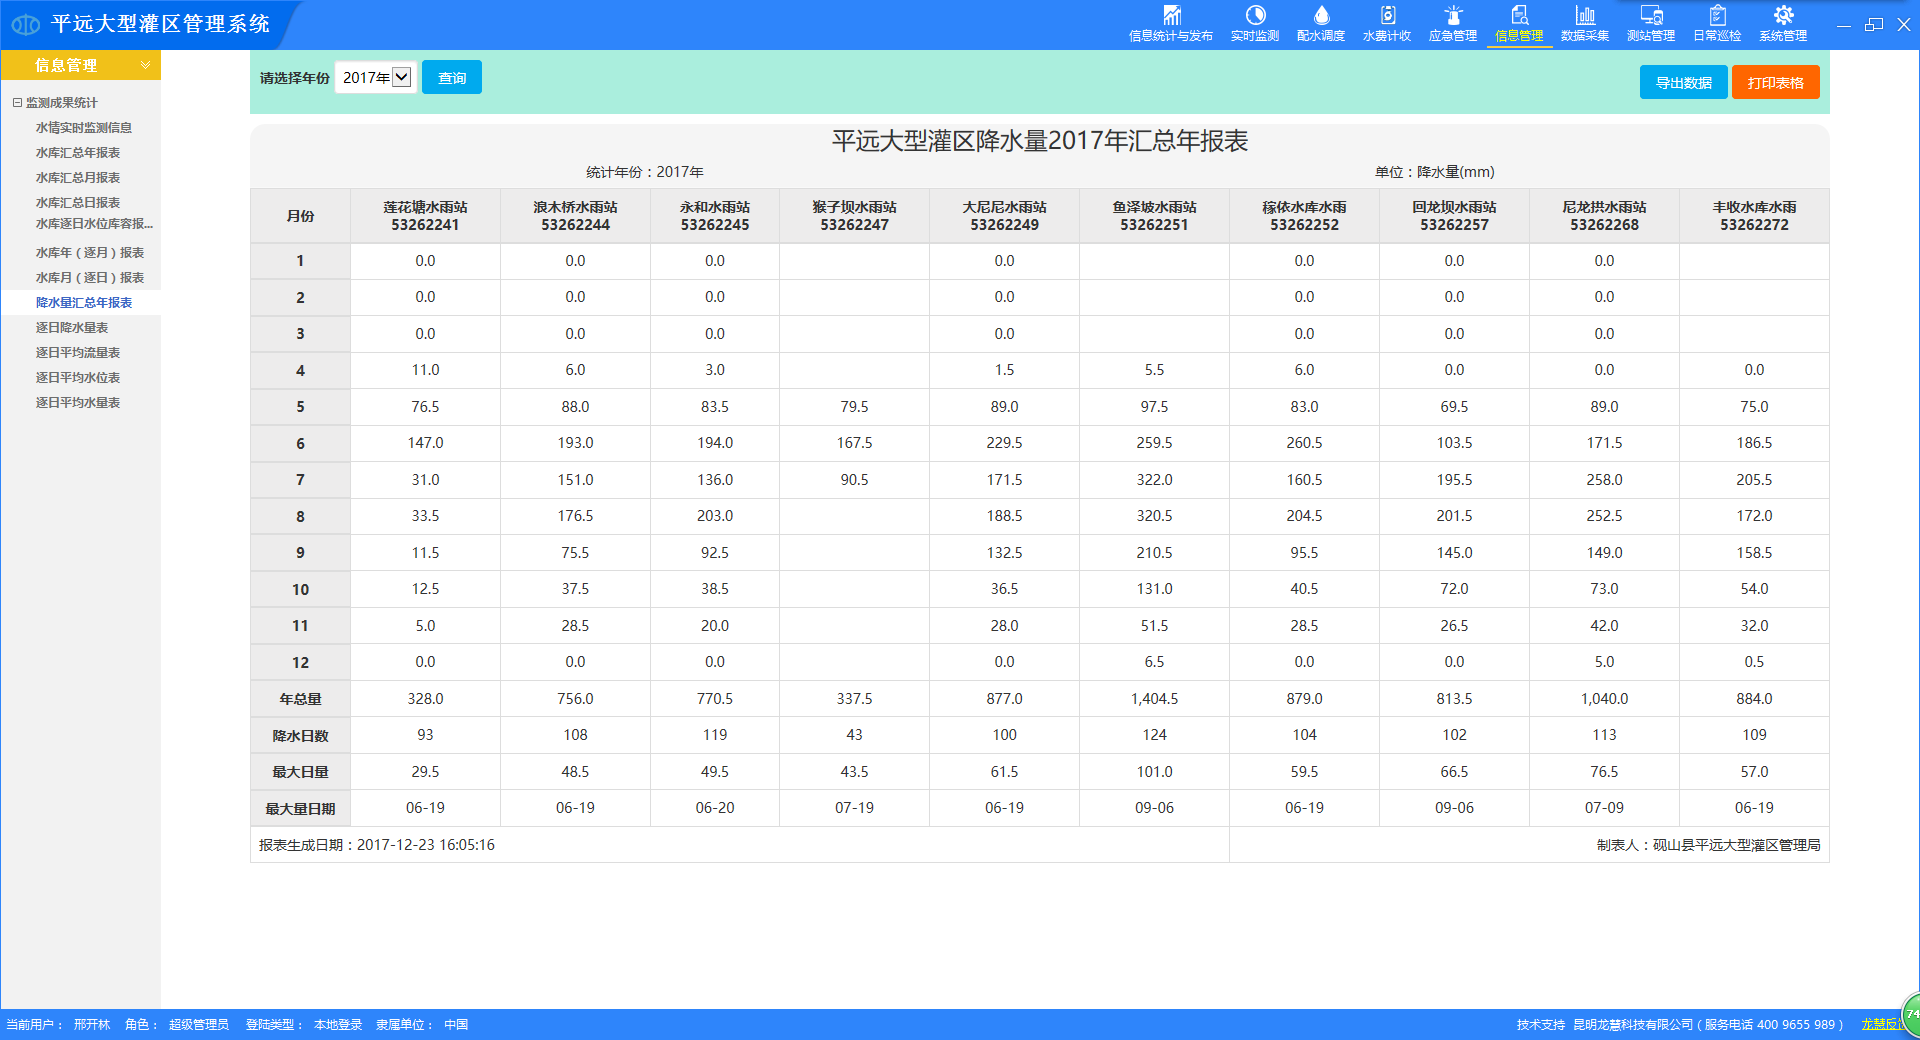Open 逐日平均流量表 in sidebar
Screen dimensions: 1920x1040
tap(78, 353)
